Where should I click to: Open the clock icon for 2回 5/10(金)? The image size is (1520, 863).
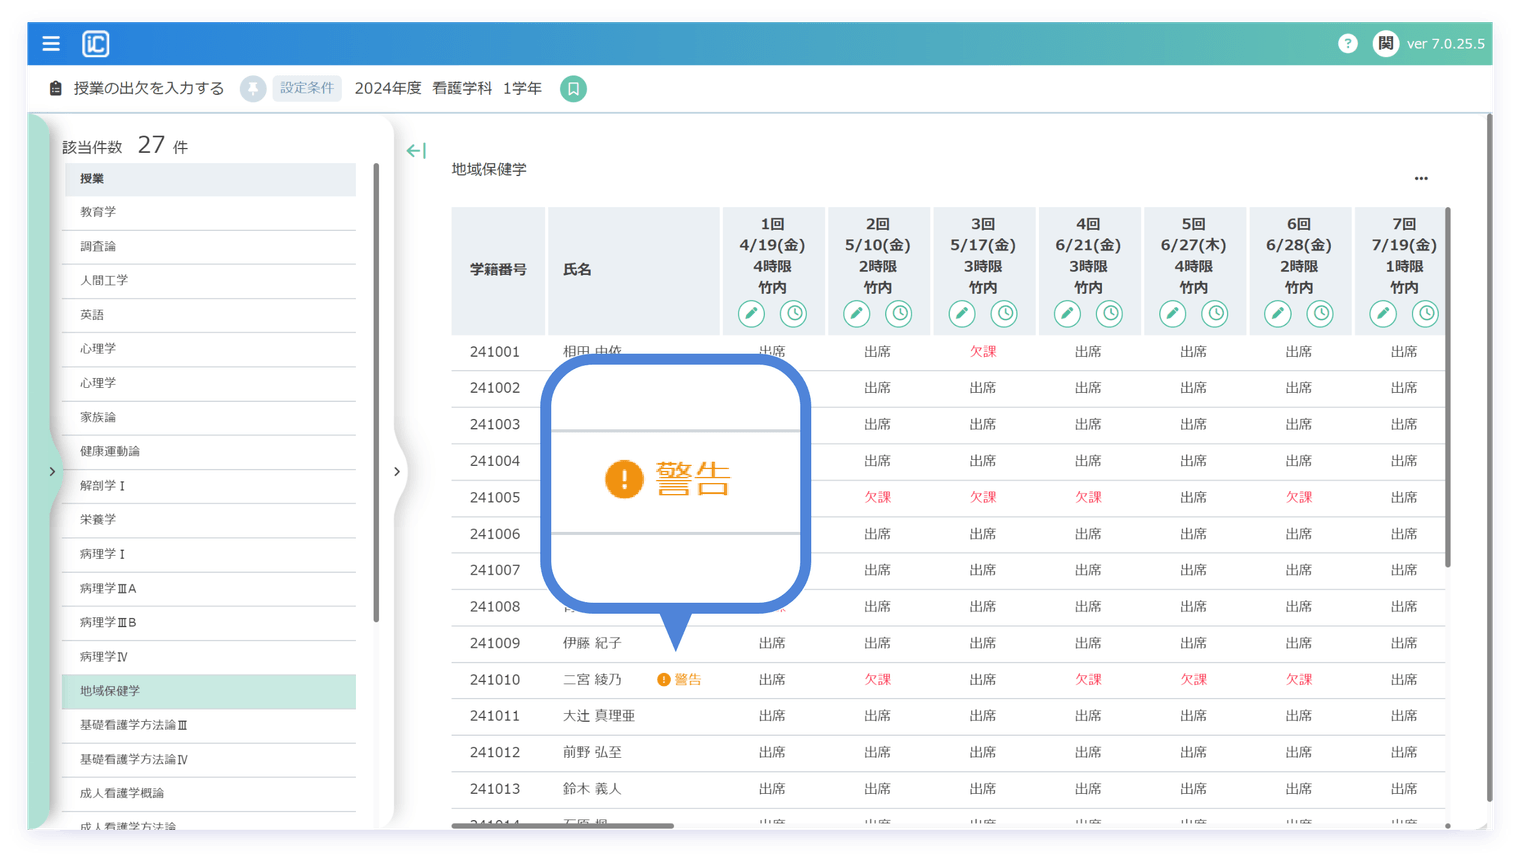pyautogui.click(x=899, y=314)
